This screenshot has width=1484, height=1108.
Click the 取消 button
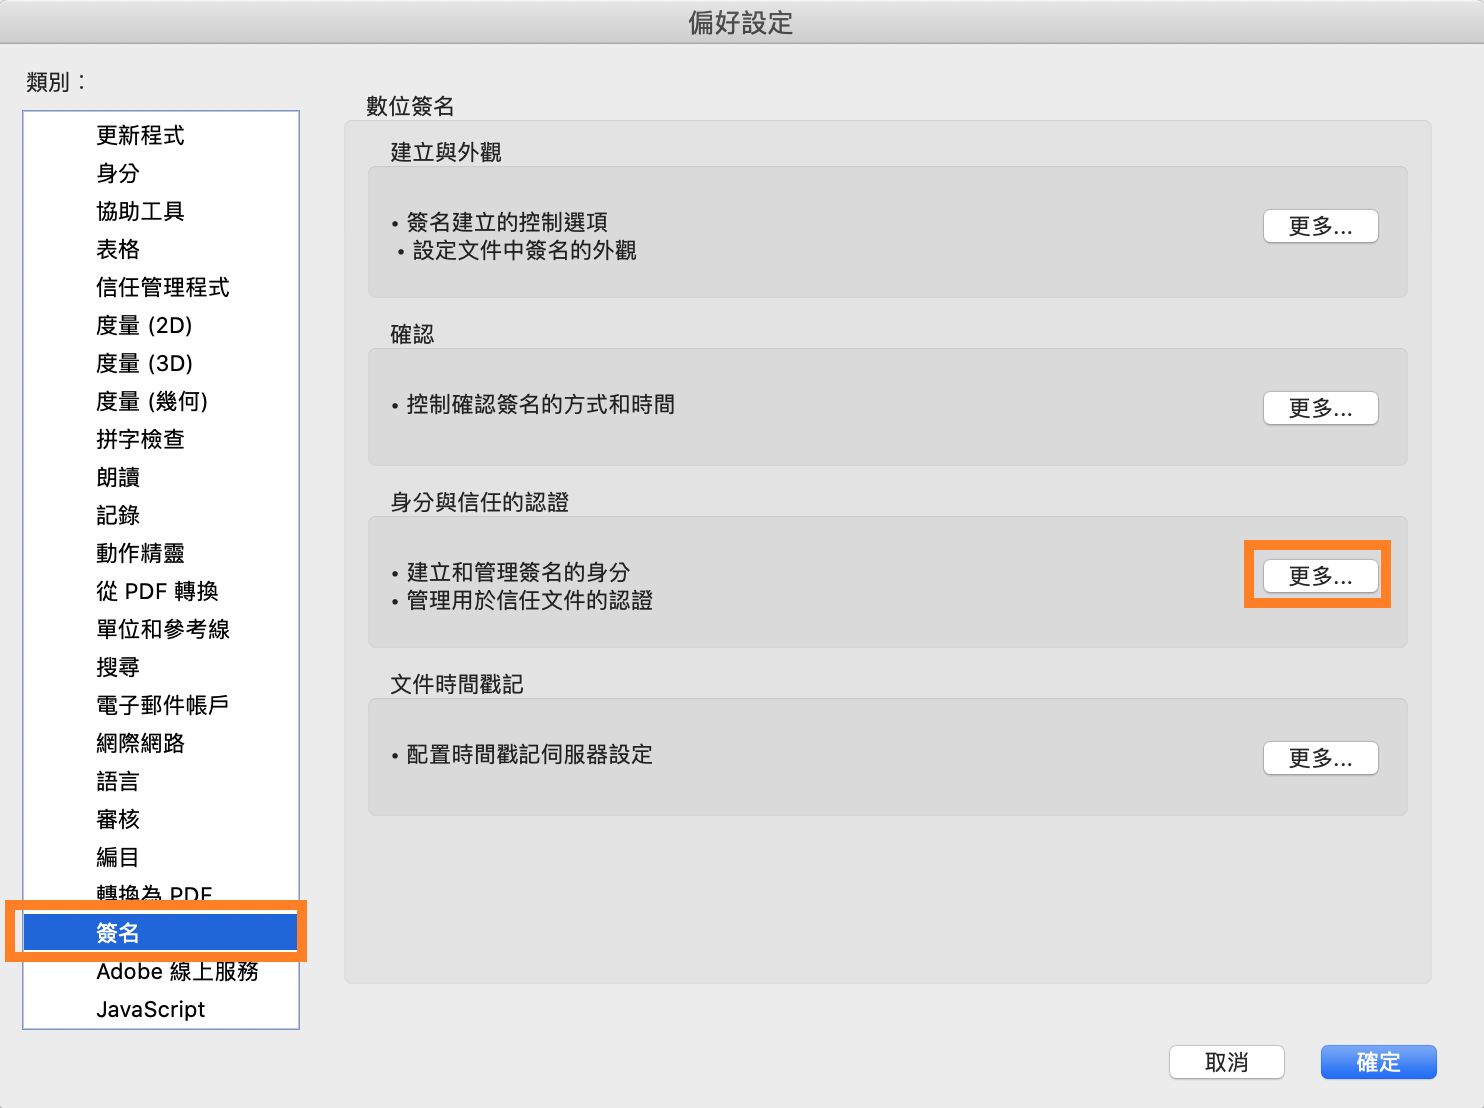pyautogui.click(x=1227, y=1062)
